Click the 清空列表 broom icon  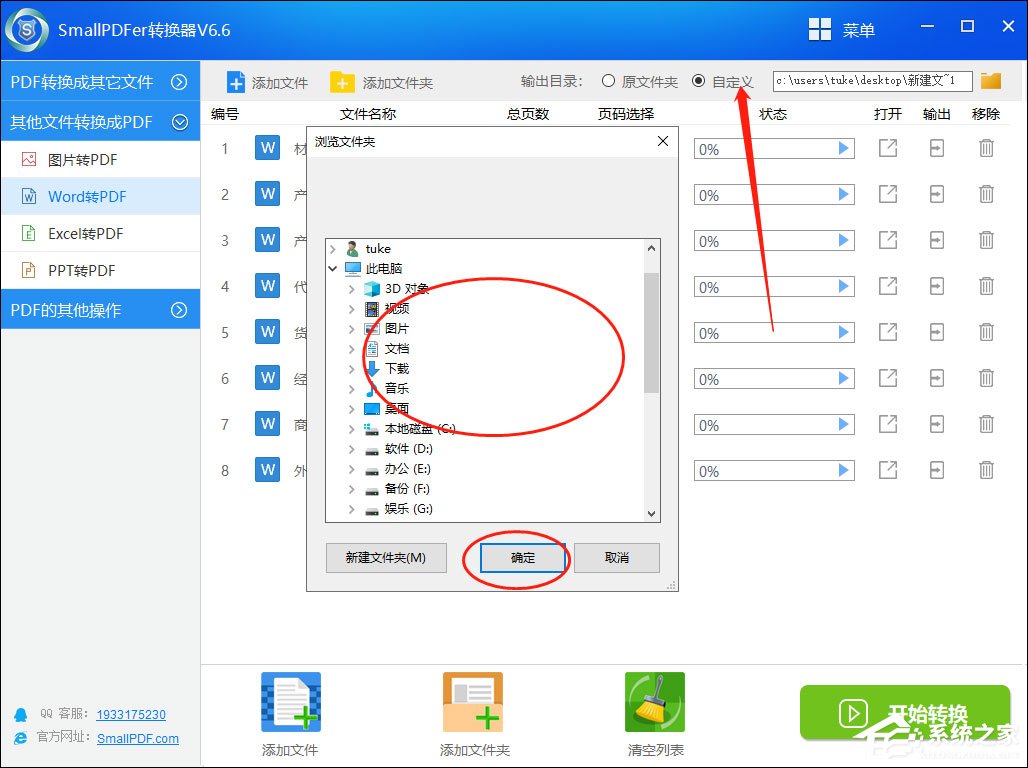(654, 701)
